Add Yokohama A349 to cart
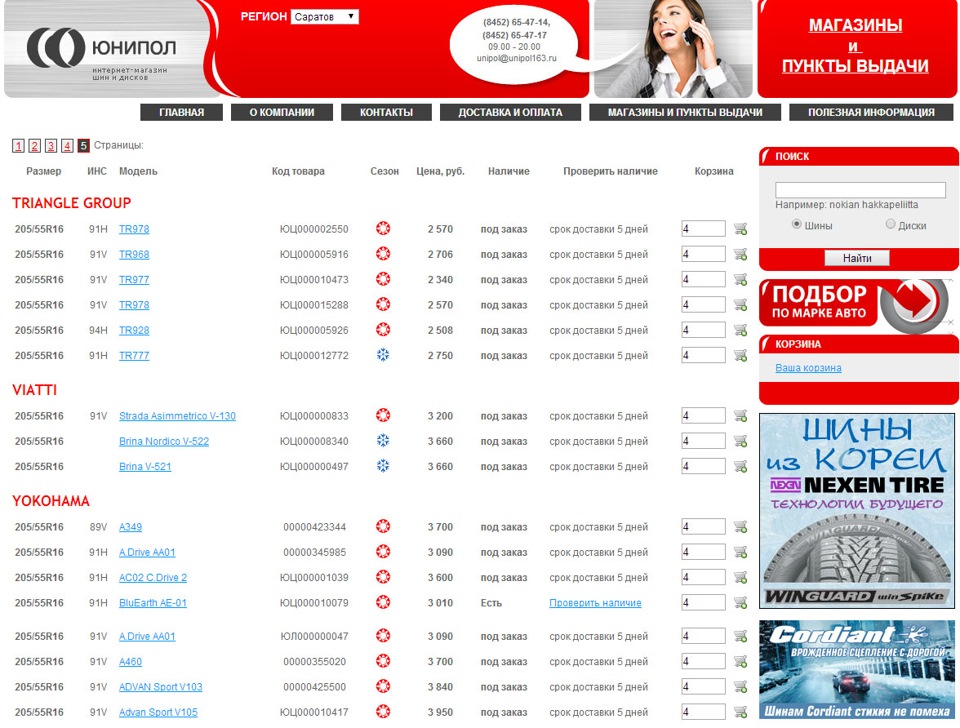This screenshot has height=728, width=960. click(x=740, y=527)
